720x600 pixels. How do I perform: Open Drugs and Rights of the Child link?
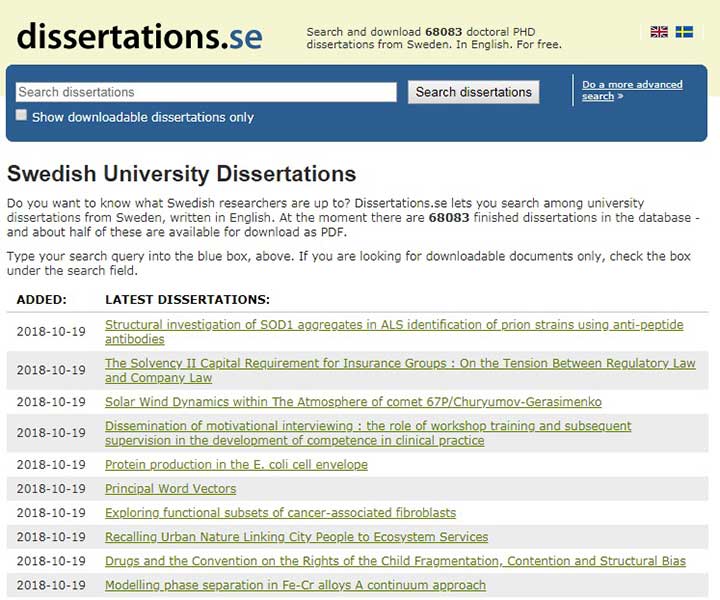coord(395,561)
